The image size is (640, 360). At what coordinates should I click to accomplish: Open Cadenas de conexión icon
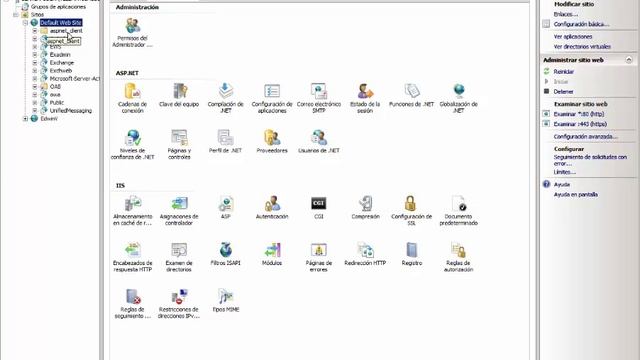coord(132,91)
